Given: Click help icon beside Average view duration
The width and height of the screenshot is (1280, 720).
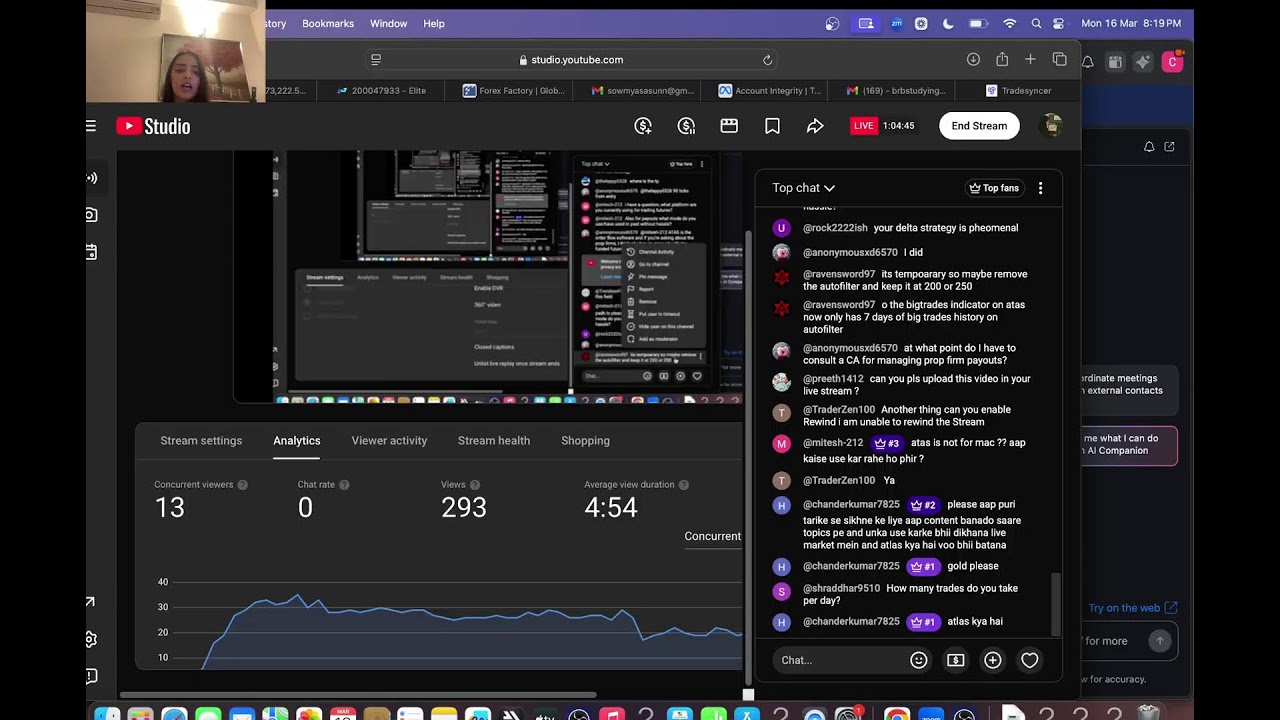Looking at the screenshot, I should tap(684, 485).
